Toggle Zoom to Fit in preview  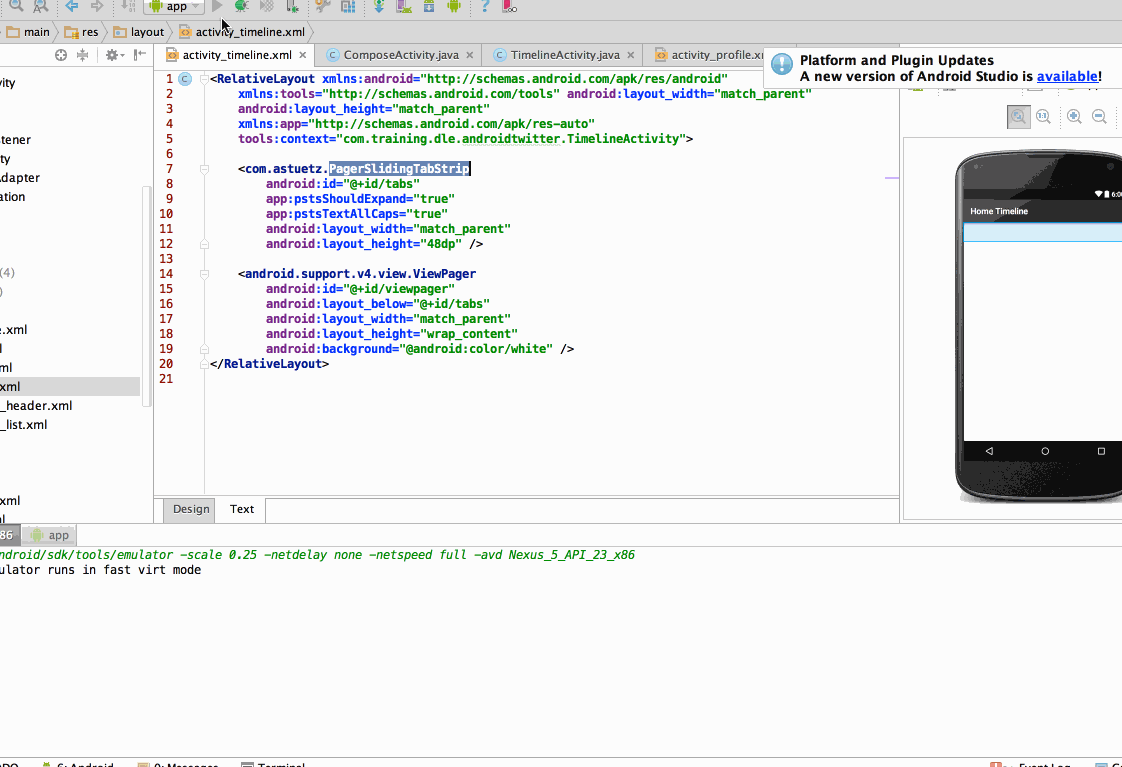point(1018,117)
